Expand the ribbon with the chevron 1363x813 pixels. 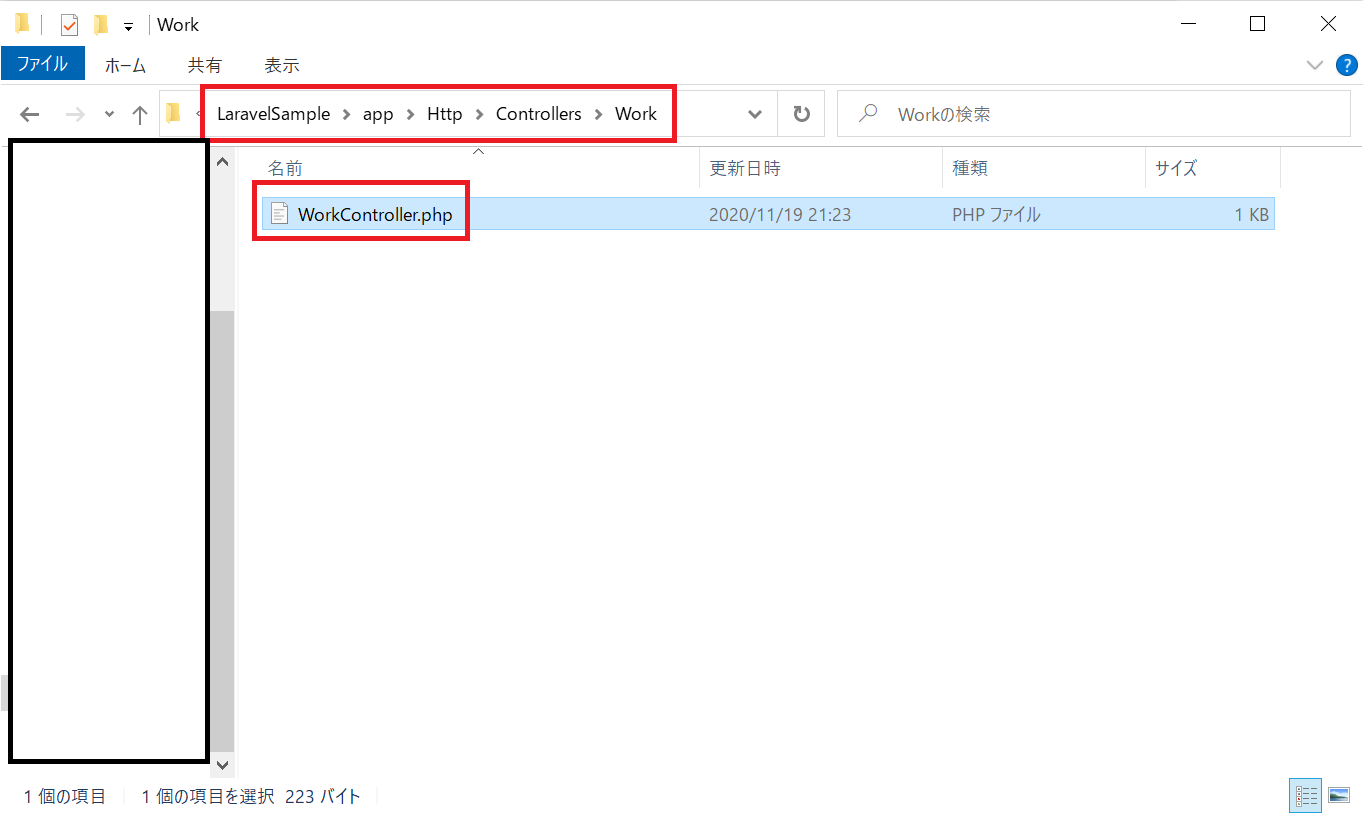pos(1315,65)
